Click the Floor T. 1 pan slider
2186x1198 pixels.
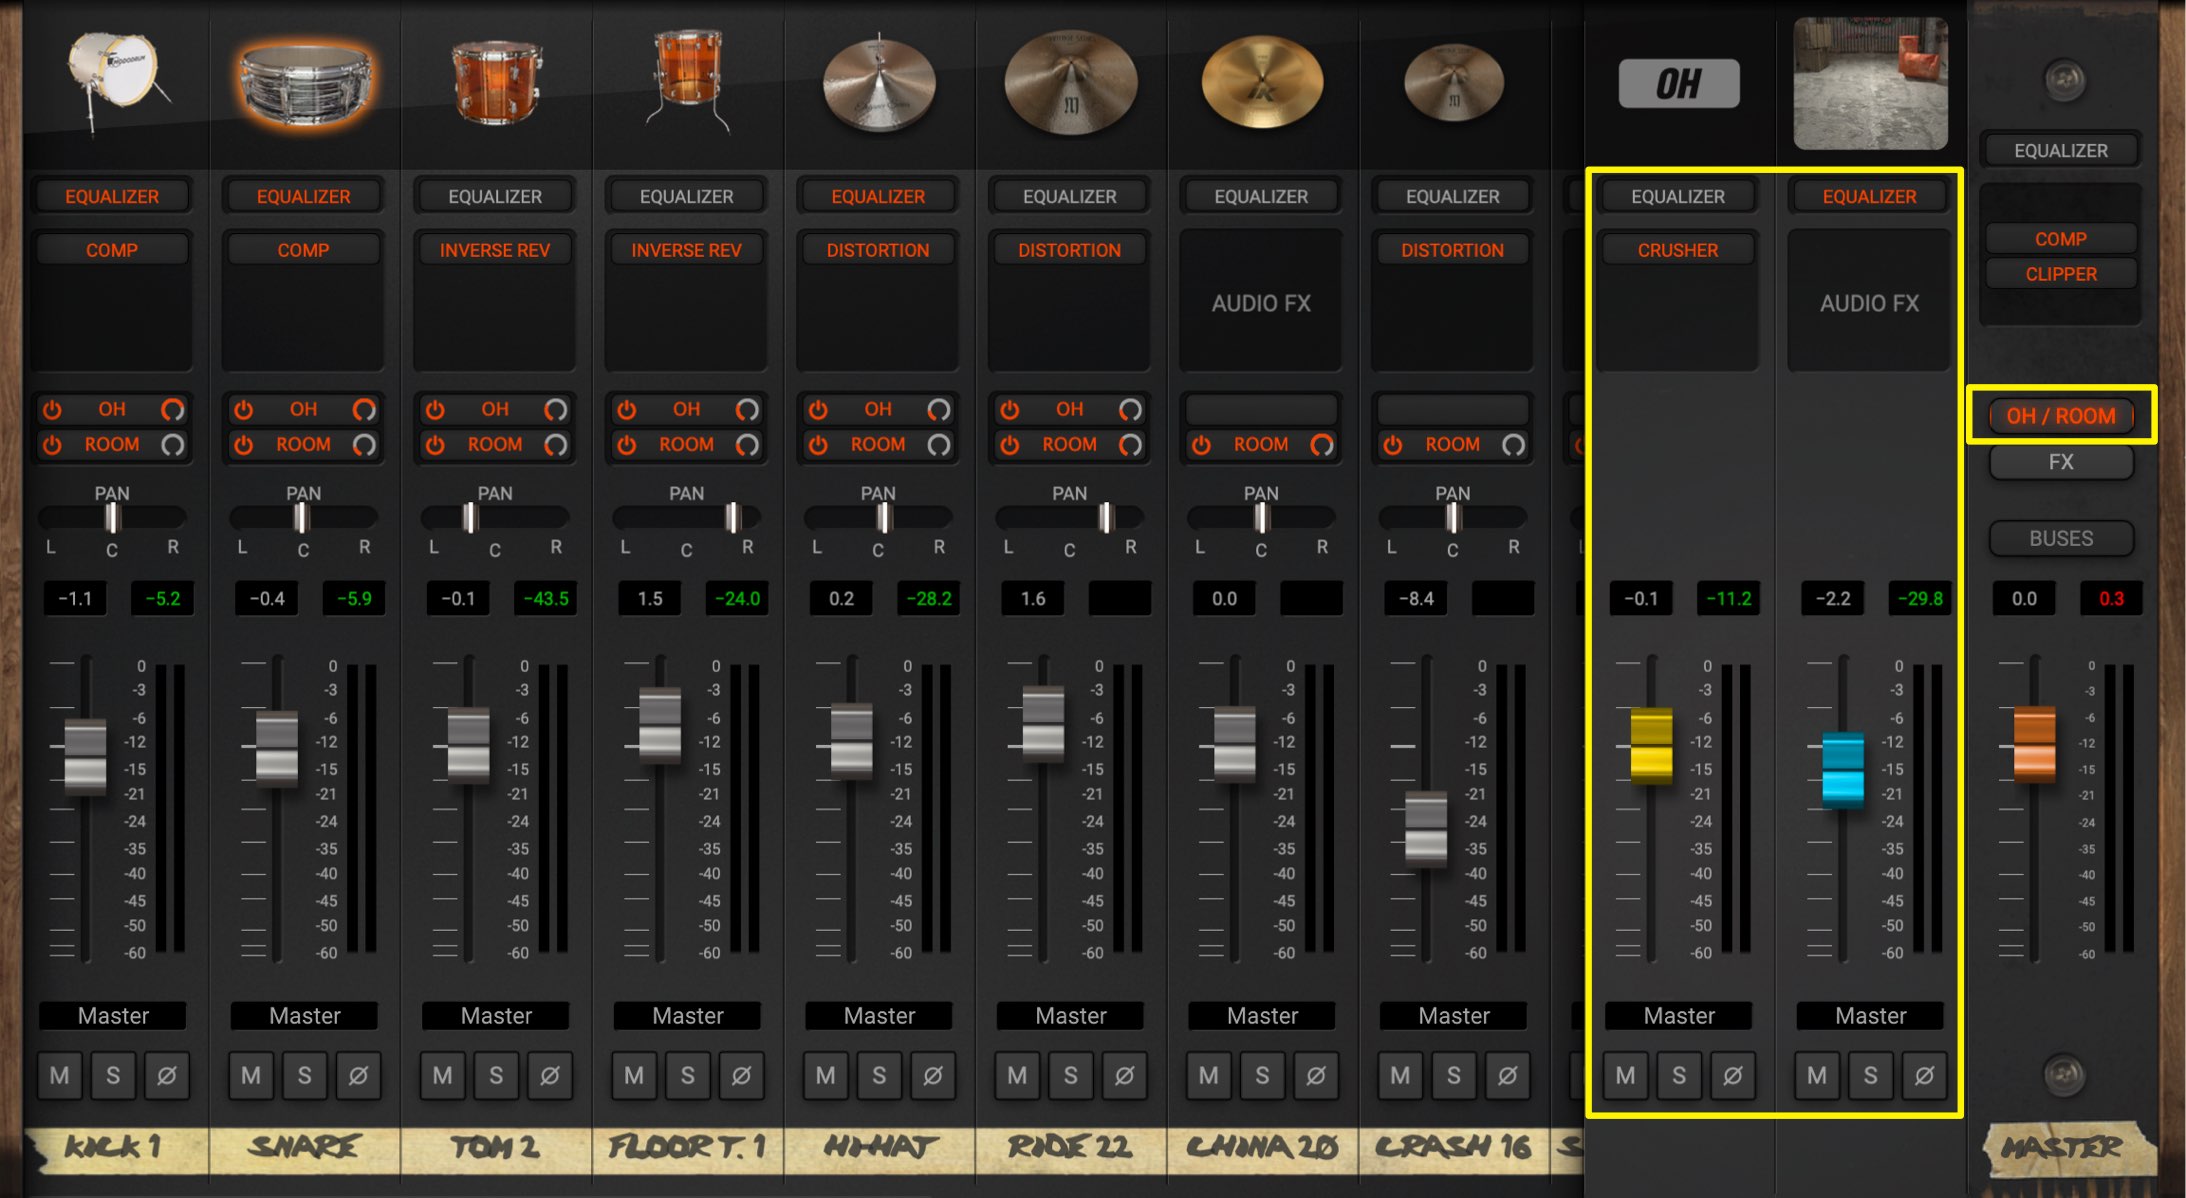pyautogui.click(x=687, y=517)
